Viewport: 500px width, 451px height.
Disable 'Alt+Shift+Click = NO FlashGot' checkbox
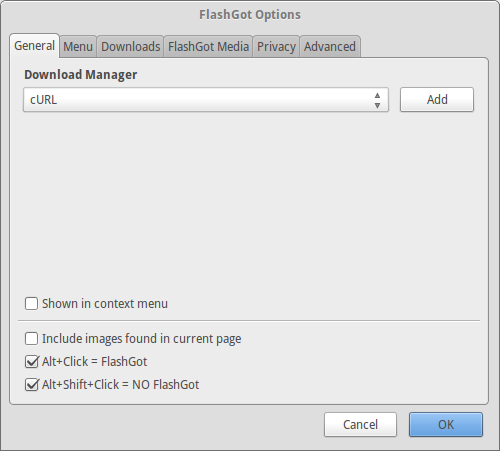pos(31,385)
